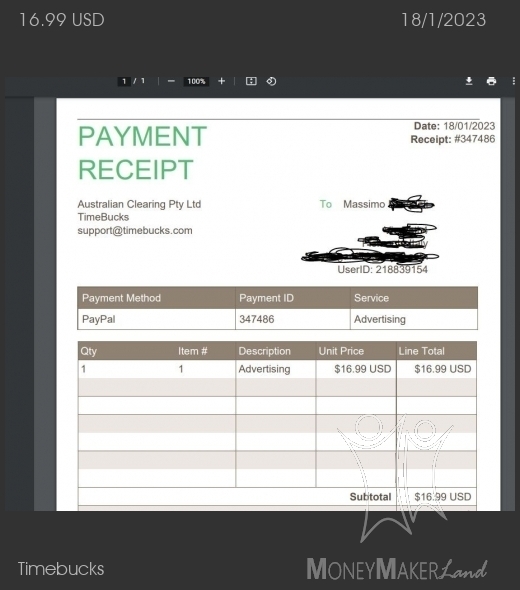
Task: Click the 'Massimo' recipient name
Action: click(364, 204)
